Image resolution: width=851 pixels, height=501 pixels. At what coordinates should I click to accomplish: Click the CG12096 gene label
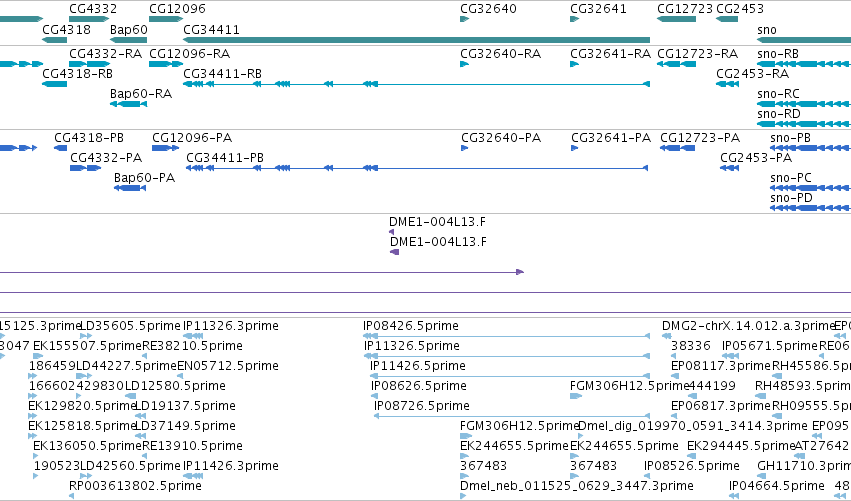177,9
